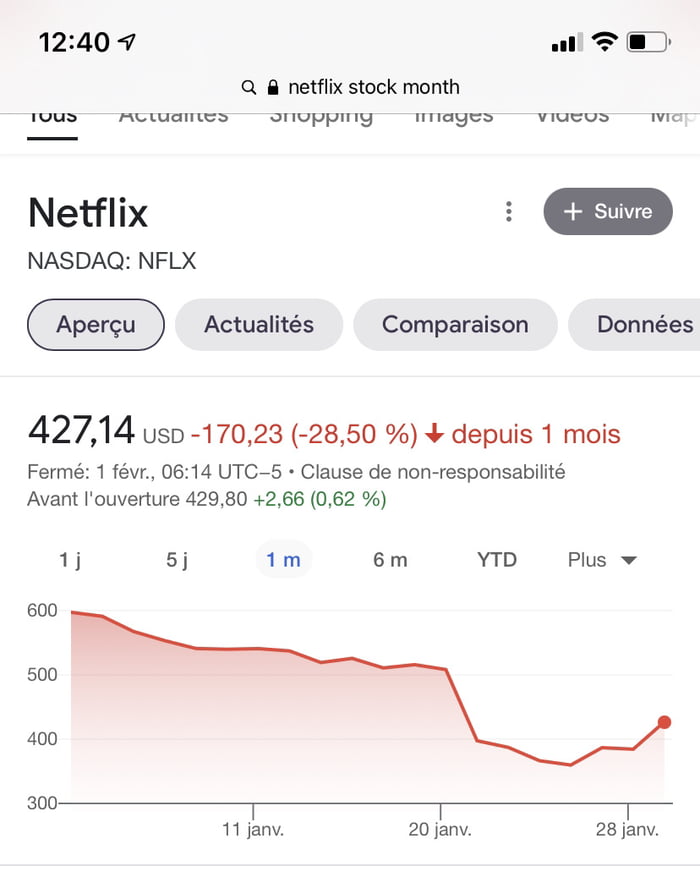The width and height of the screenshot is (700, 877).
Task: Expand the Plus time range dropdown
Action: click(x=602, y=560)
